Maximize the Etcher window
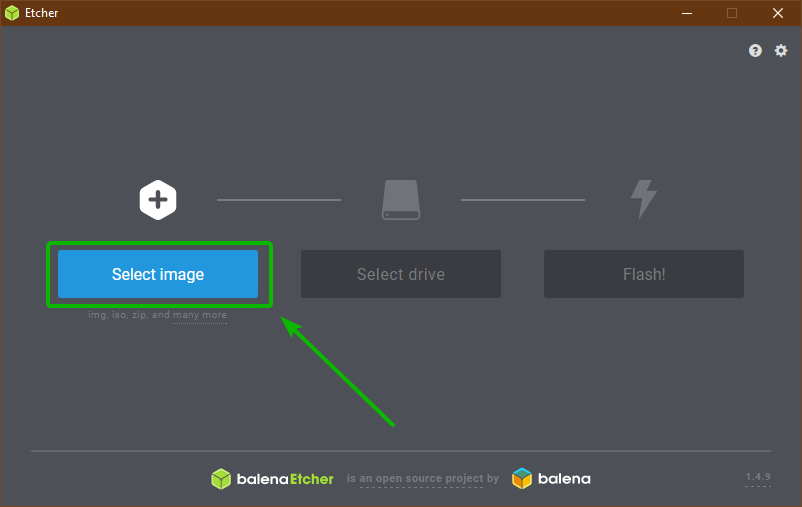Screen dimensions: 802x507 (x=732, y=13)
